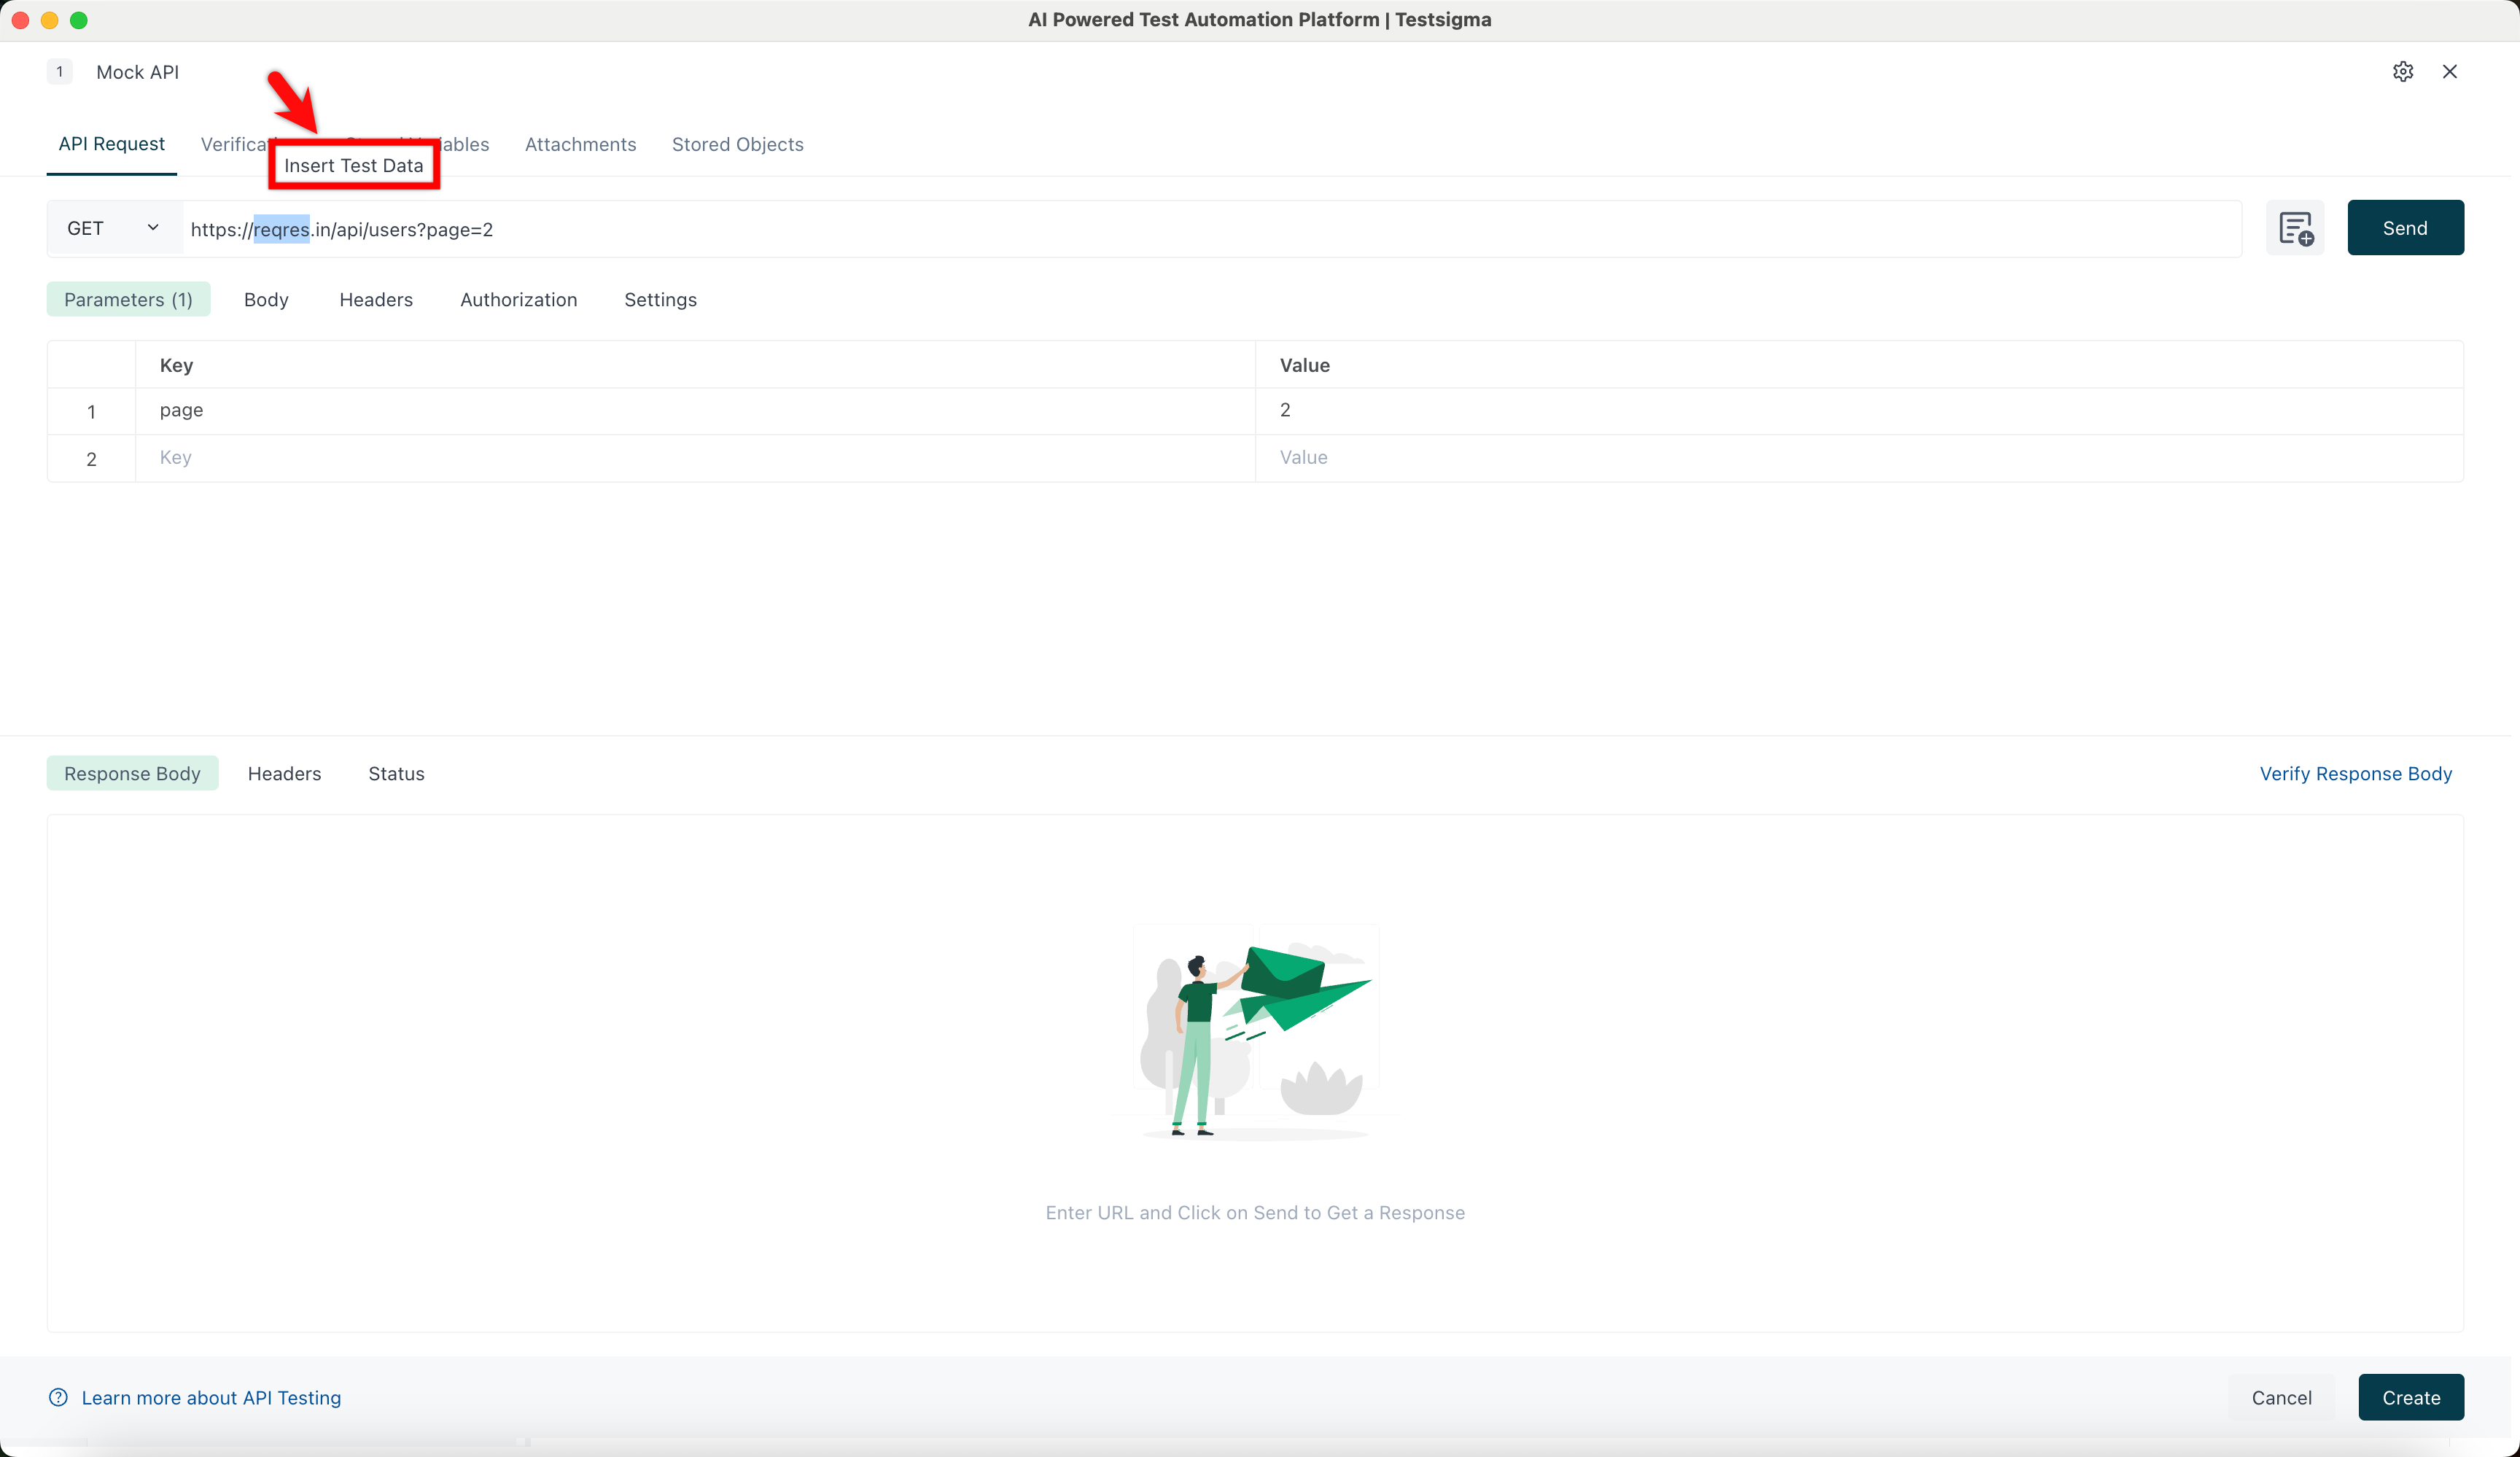Open the Stored Objects tab
This screenshot has height=1457, width=2520.
point(738,144)
